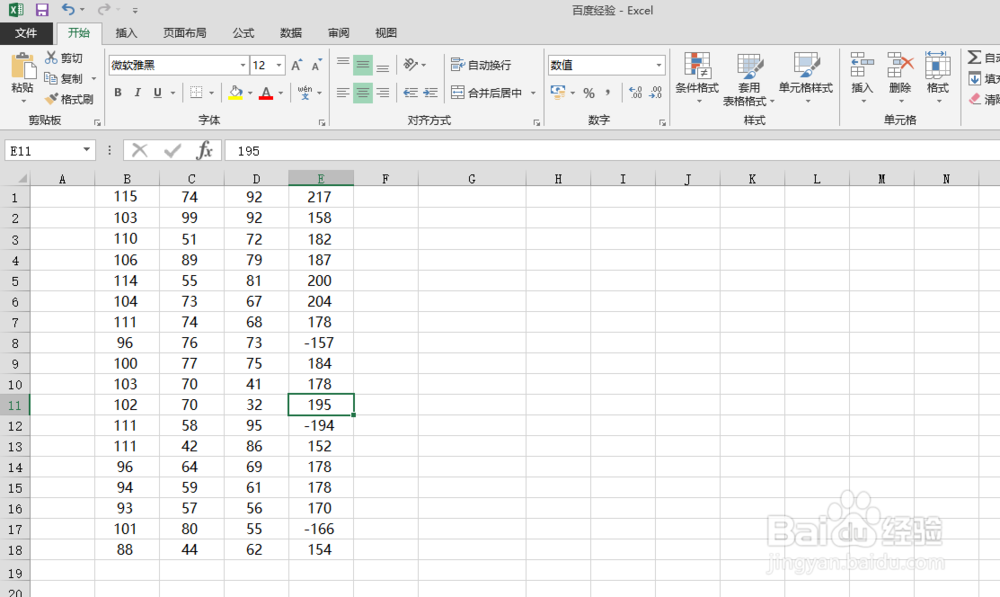Merge and center cells 合并后居中

pyautogui.click(x=487, y=92)
